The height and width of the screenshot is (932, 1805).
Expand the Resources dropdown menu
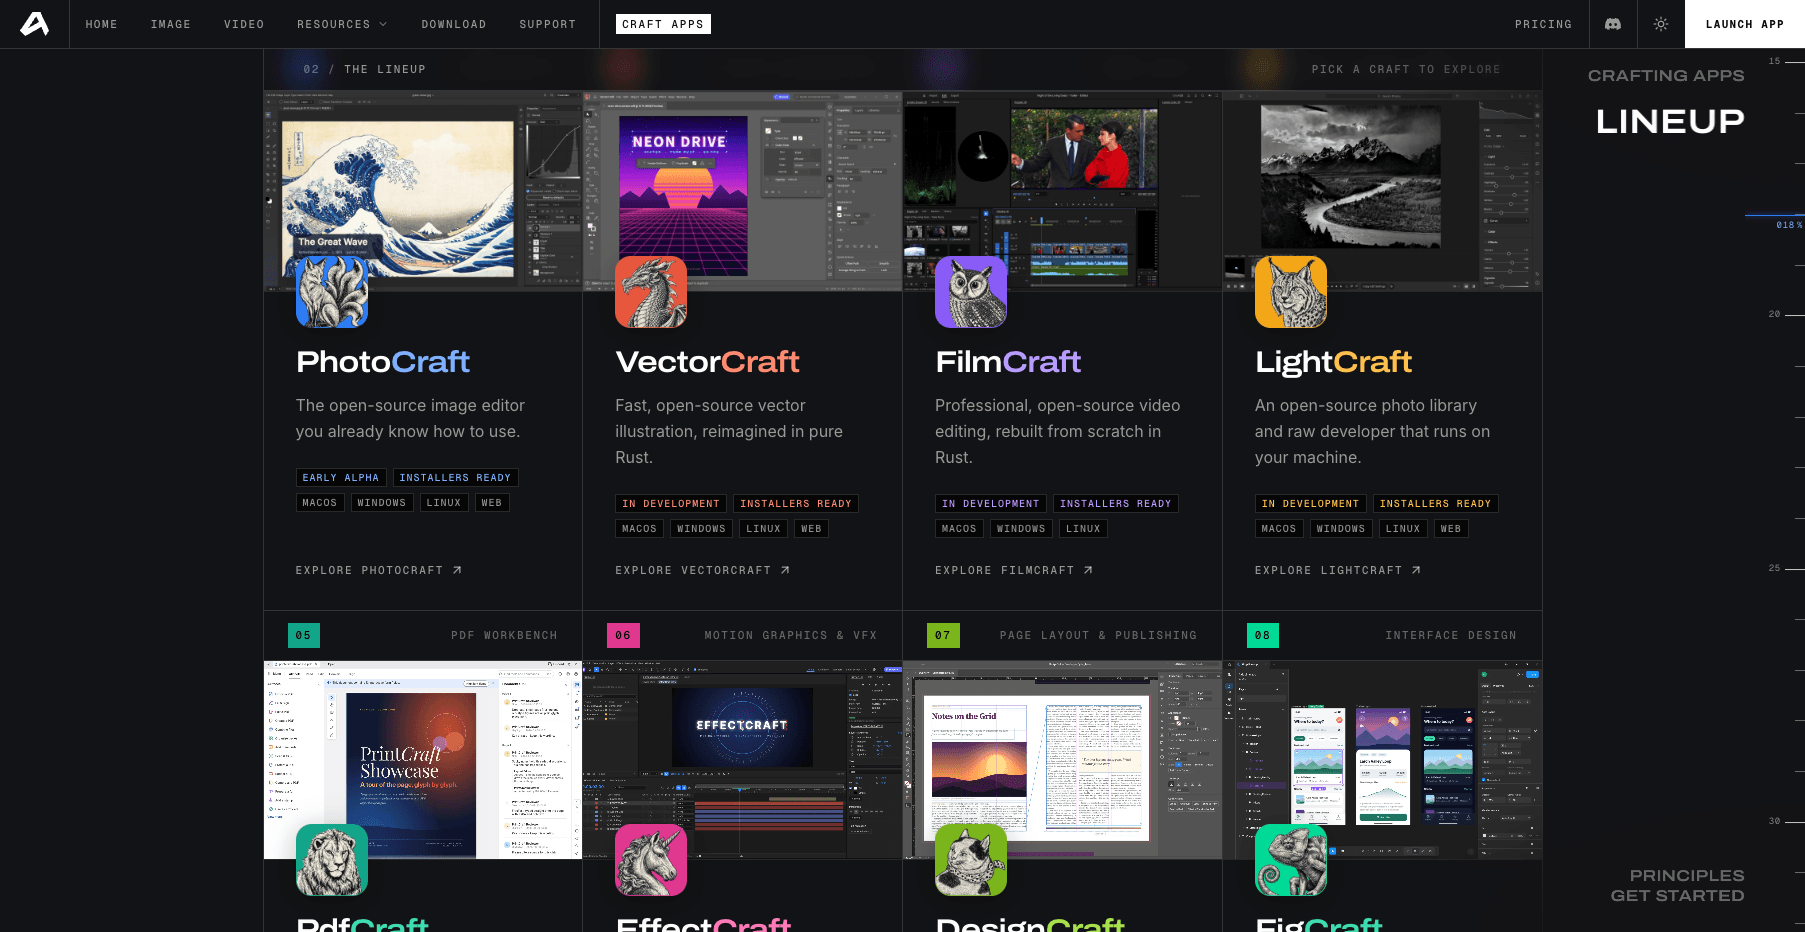(x=342, y=24)
